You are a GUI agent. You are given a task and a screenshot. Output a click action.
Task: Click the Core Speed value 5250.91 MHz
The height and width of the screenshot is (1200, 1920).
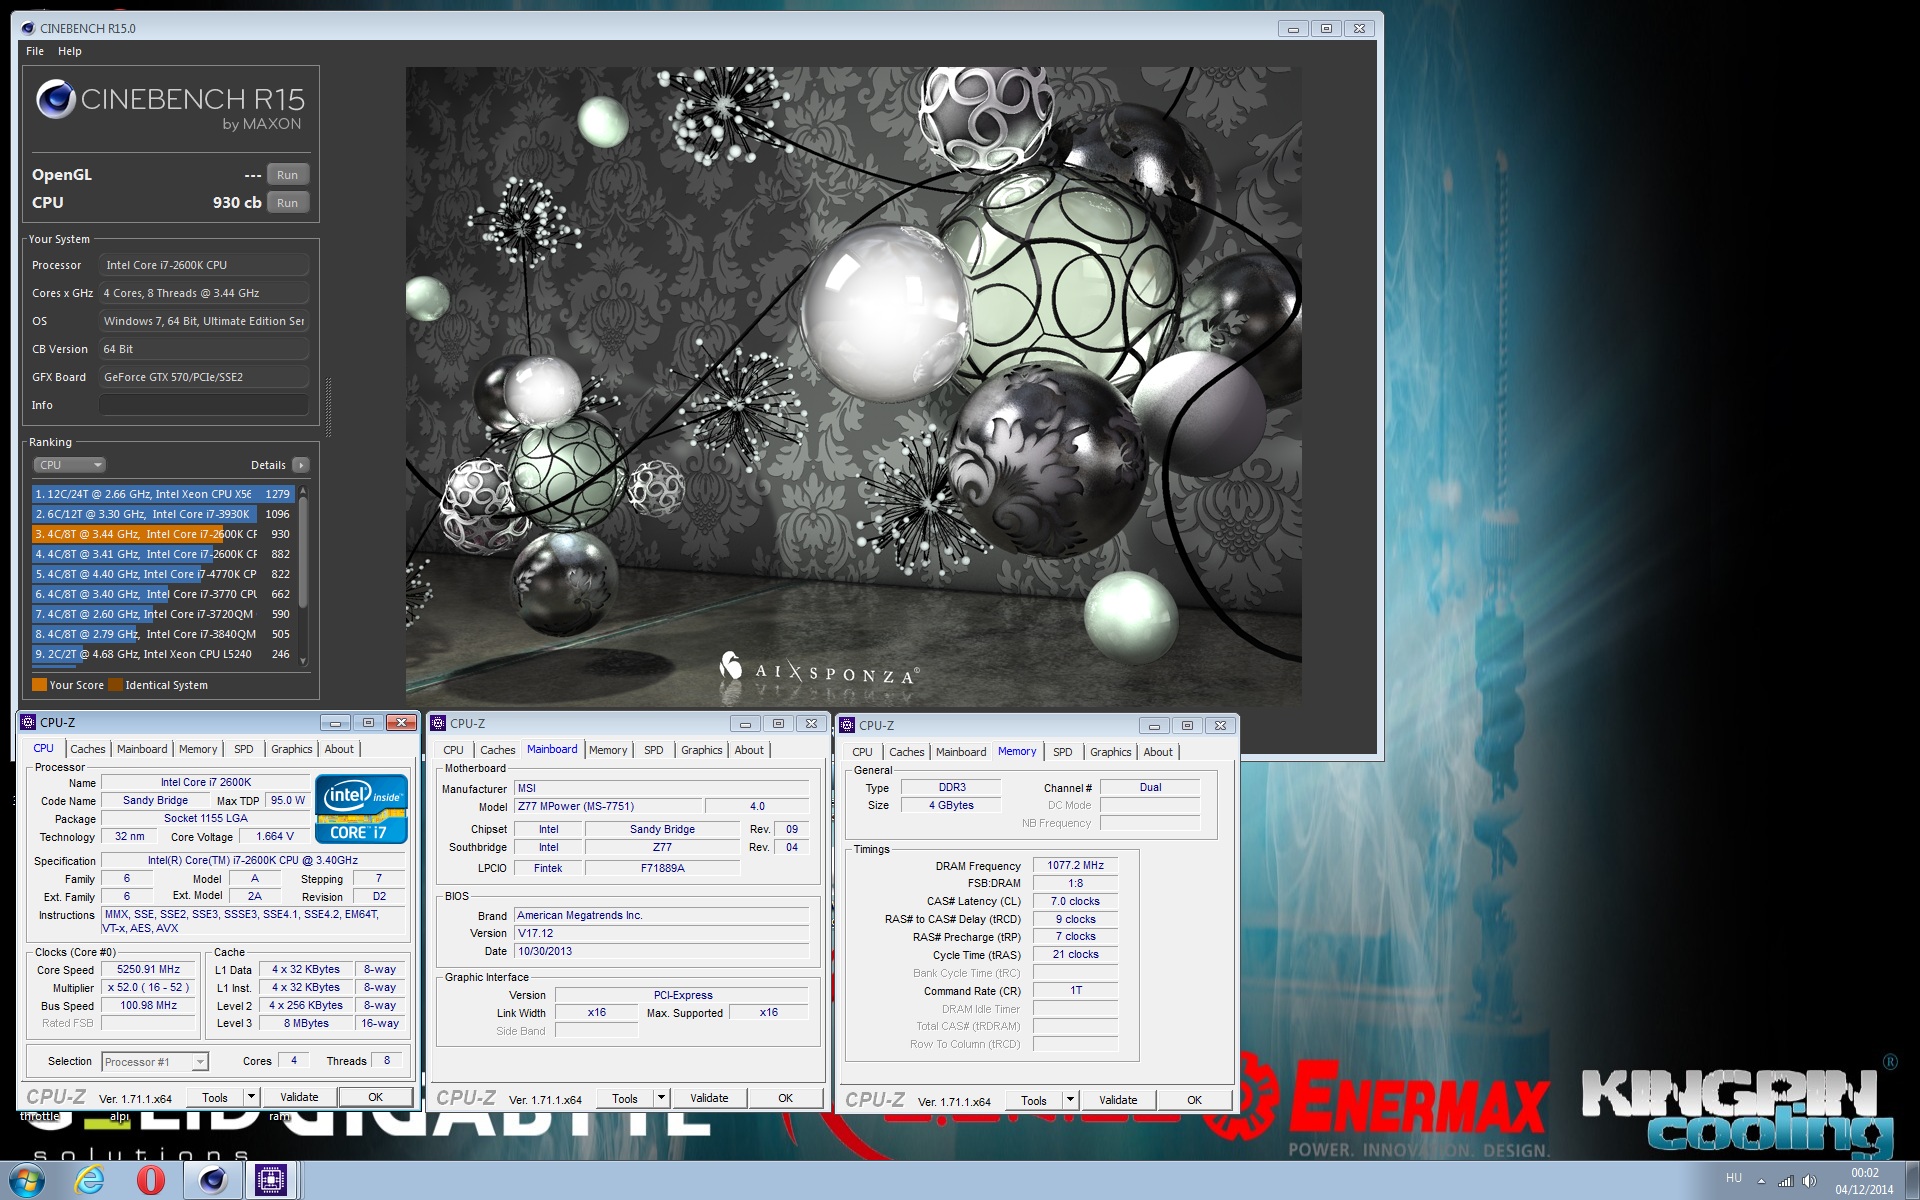[x=148, y=969]
